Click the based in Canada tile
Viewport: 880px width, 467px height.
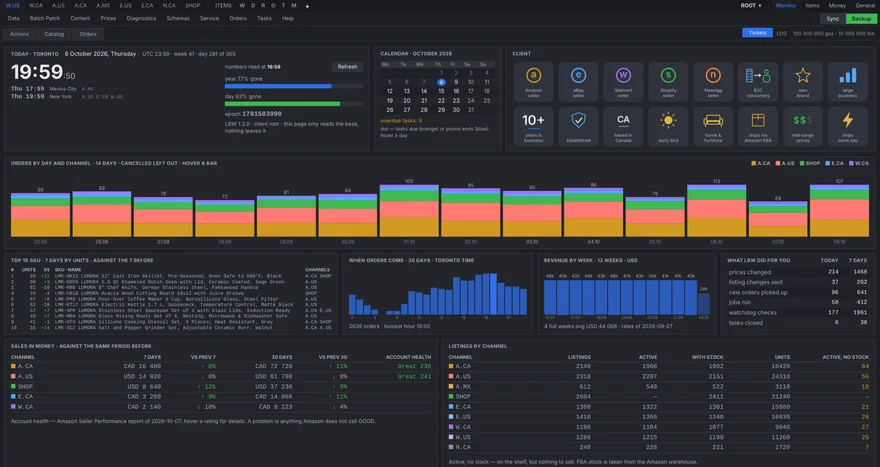pos(623,127)
